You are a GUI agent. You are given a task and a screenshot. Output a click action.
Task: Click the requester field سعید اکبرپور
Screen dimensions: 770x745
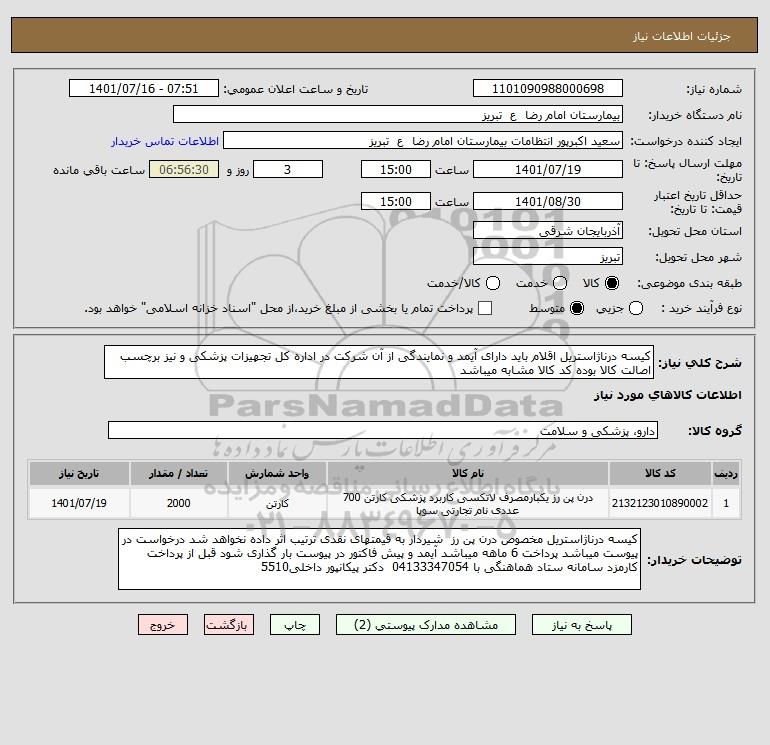pyautogui.click(x=423, y=141)
